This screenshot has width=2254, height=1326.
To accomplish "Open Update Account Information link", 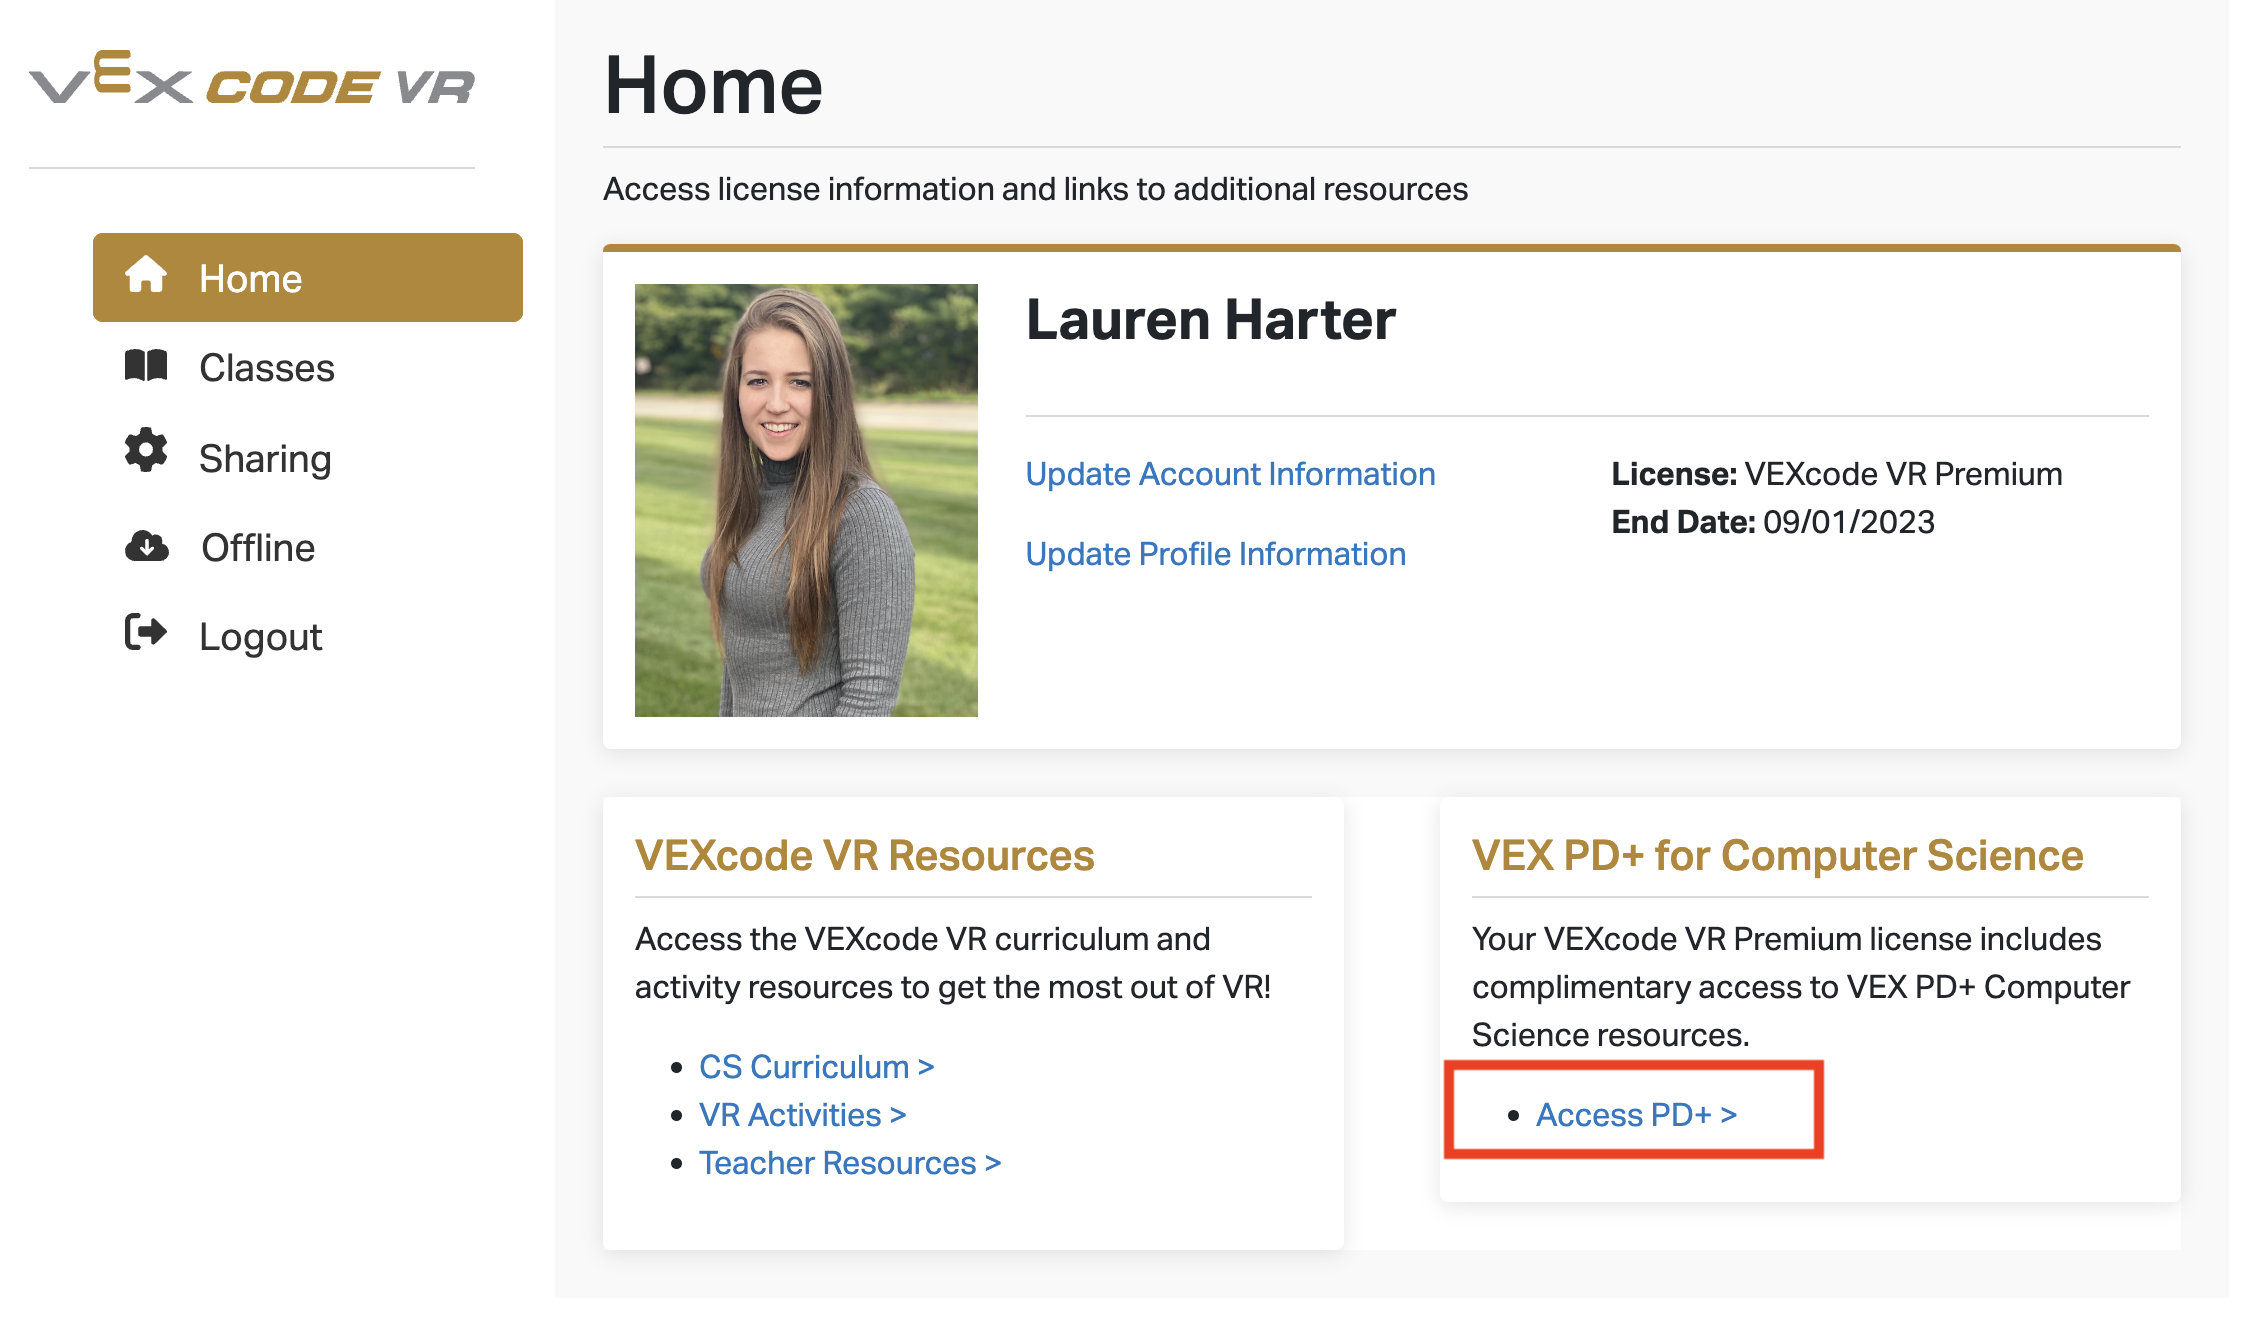I will click(x=1230, y=474).
